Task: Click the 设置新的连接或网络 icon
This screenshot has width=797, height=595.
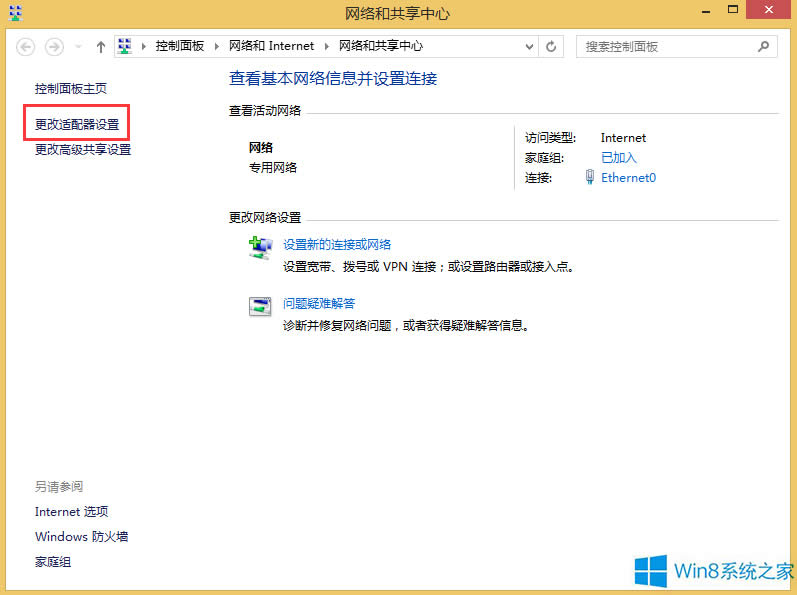Action: click(260, 248)
